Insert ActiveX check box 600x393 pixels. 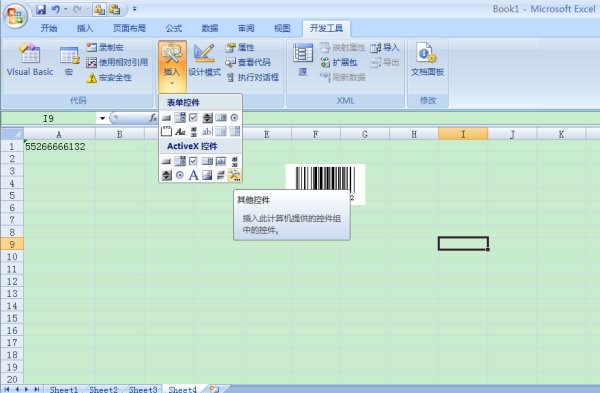point(193,161)
